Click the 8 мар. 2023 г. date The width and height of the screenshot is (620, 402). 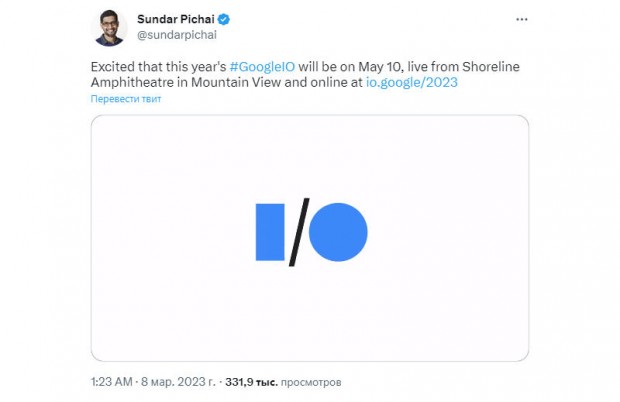tap(178, 382)
